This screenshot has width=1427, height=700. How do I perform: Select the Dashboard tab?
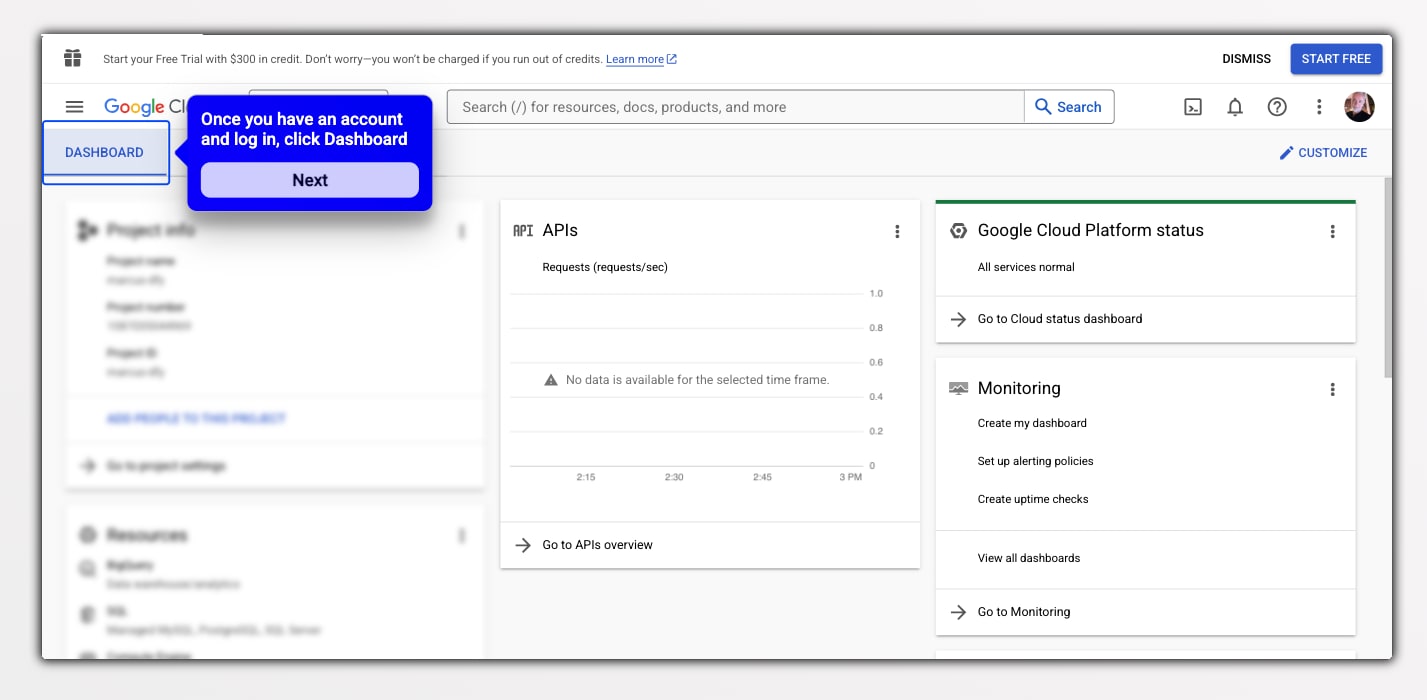(105, 153)
